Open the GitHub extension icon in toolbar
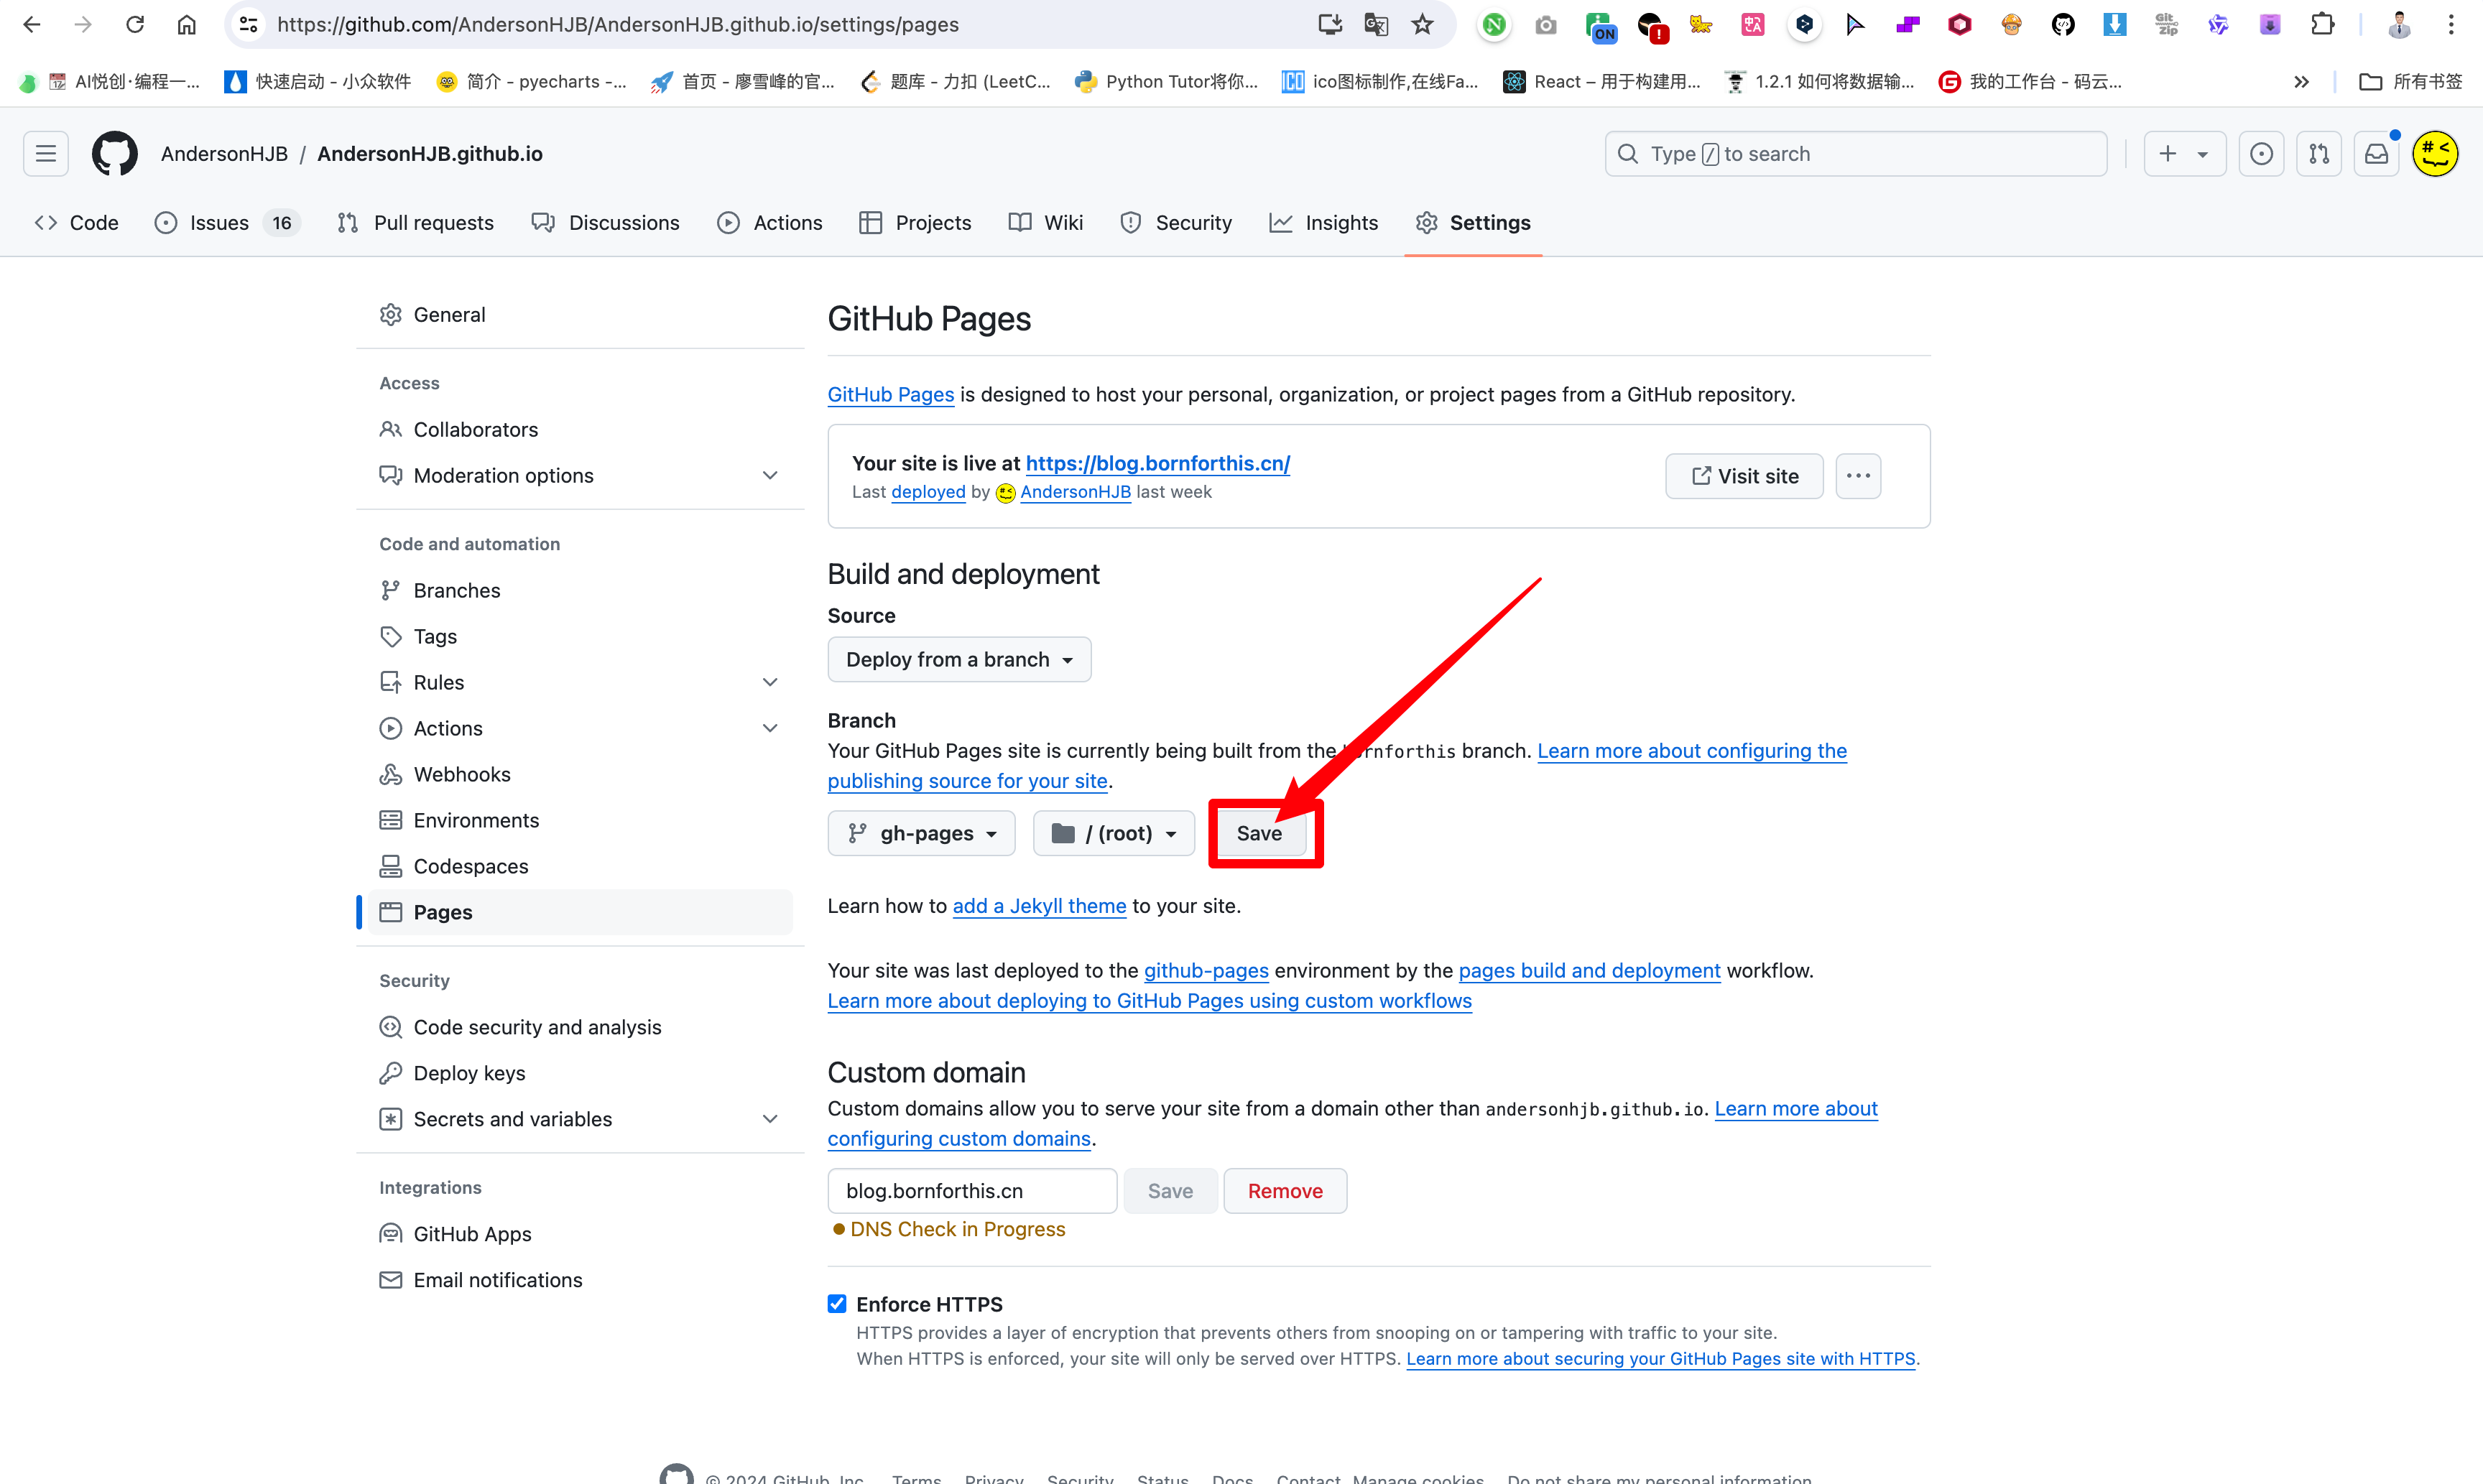Screen dimensions: 2483x1484 click(2063, 24)
